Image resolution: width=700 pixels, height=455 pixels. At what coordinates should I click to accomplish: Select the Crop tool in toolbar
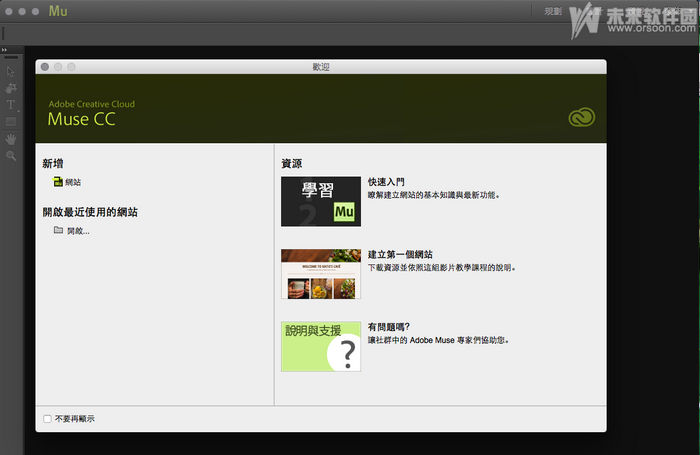pos(11,88)
